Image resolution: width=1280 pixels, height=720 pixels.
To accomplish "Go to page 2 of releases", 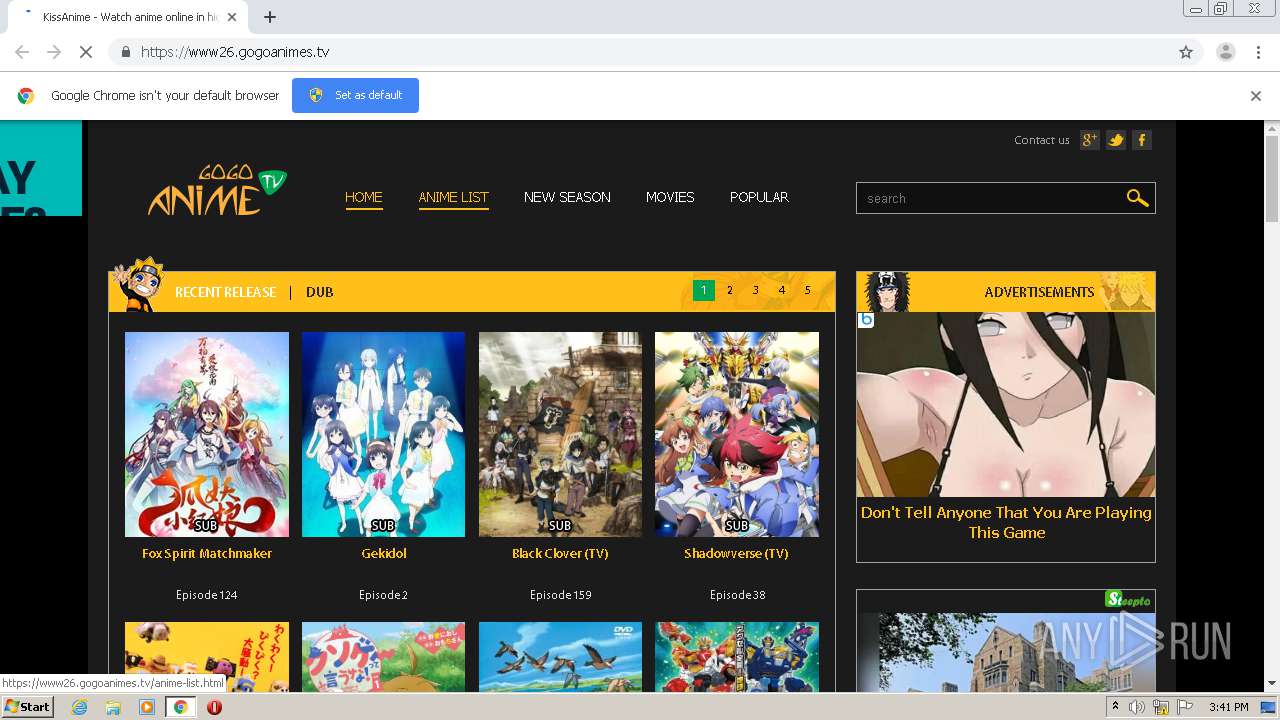I will click(x=730, y=290).
